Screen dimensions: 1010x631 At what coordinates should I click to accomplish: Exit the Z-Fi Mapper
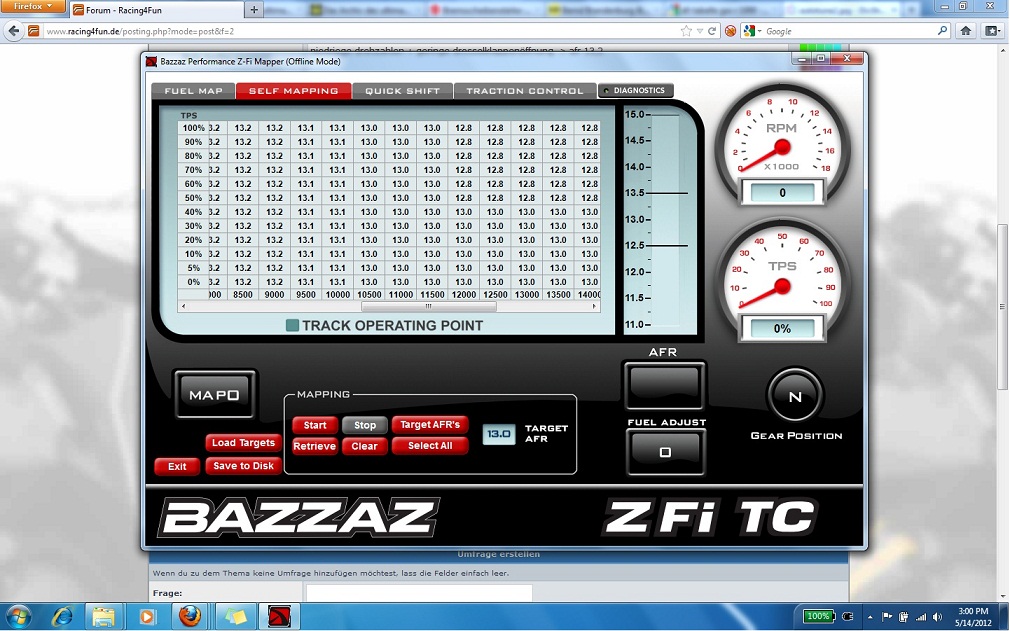click(177, 466)
